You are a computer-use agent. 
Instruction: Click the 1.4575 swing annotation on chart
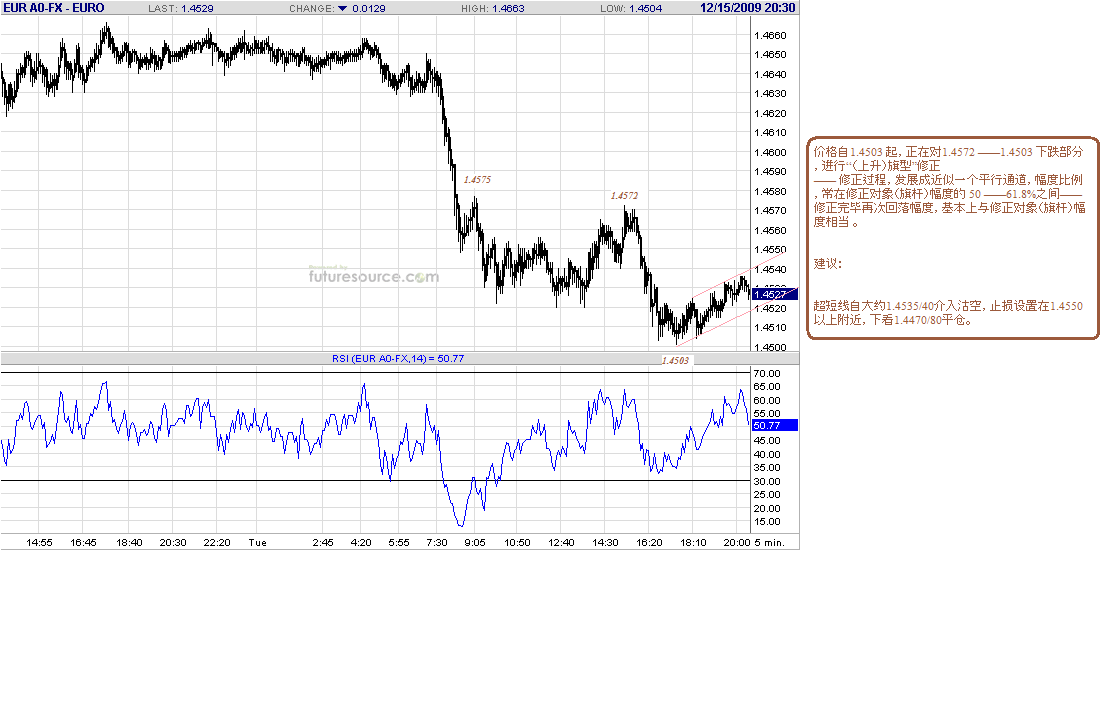click(478, 180)
